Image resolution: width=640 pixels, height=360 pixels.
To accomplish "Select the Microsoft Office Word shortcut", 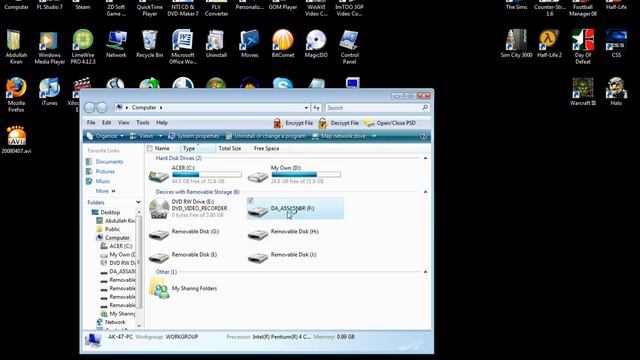I will [182, 47].
